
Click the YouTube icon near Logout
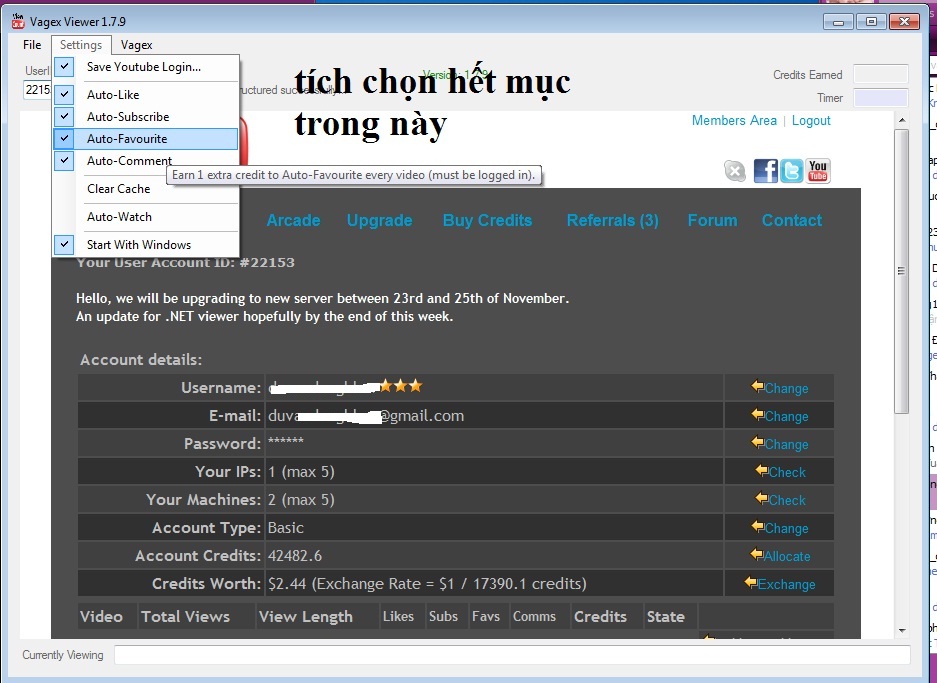coord(817,171)
